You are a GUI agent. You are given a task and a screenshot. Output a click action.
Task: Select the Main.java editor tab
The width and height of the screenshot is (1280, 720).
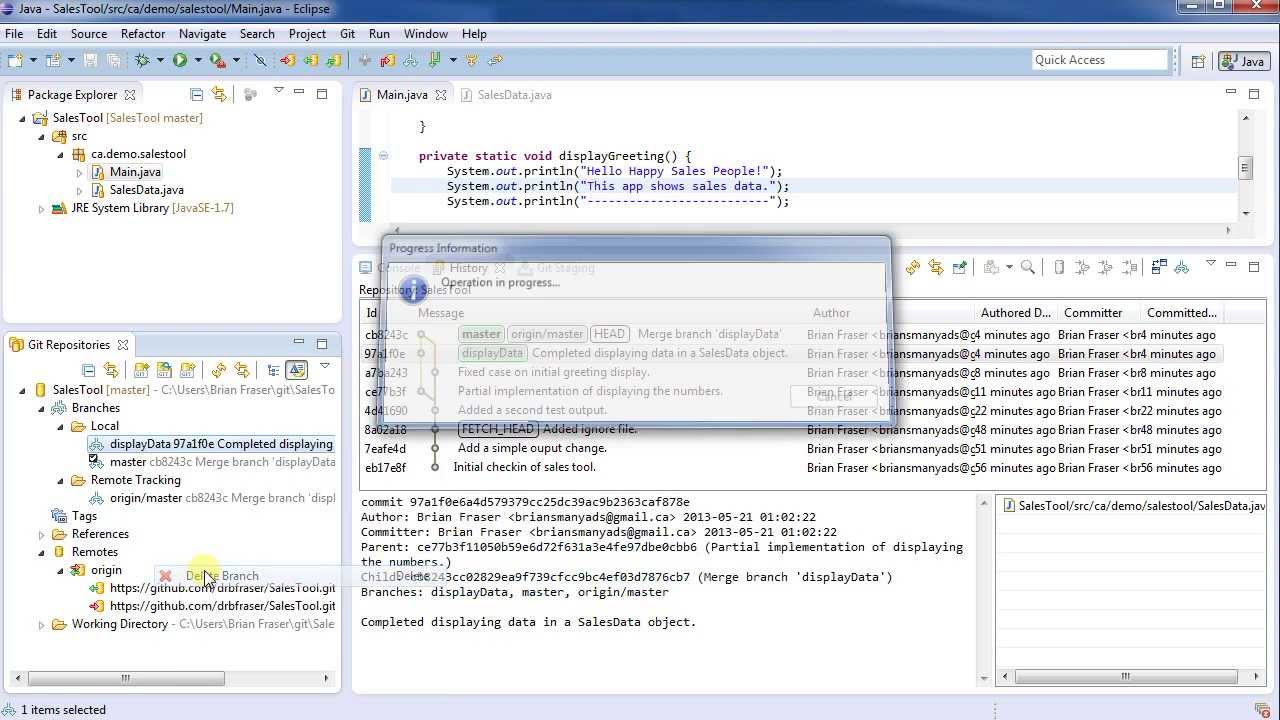pyautogui.click(x=401, y=95)
